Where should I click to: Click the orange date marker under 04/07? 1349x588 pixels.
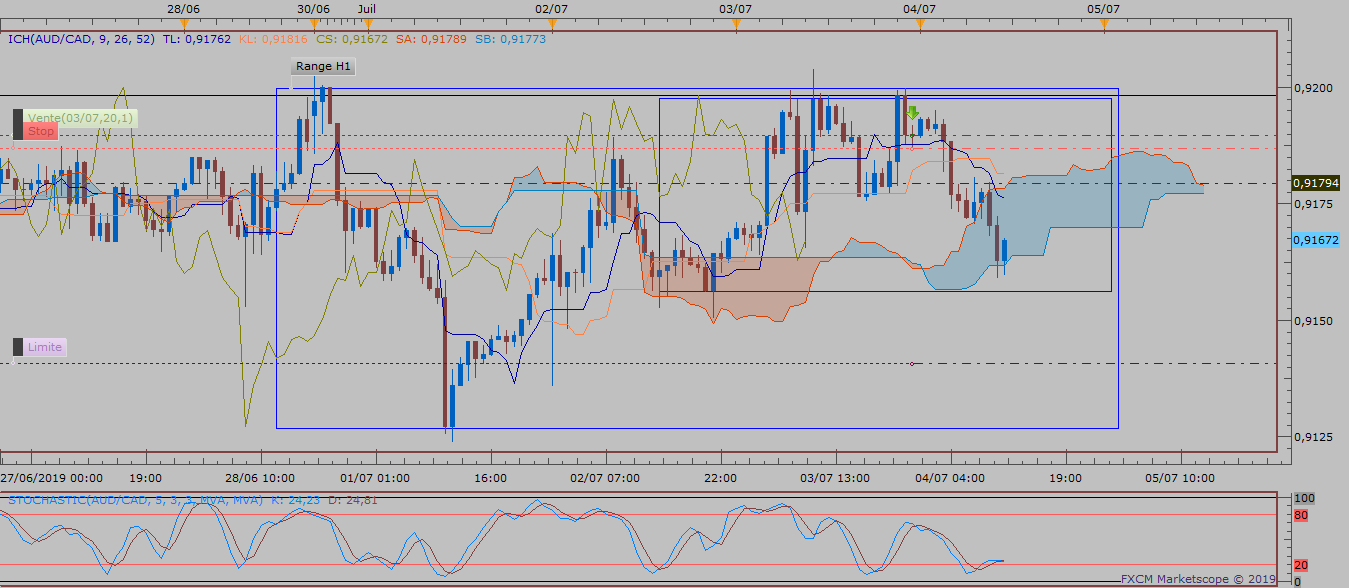(920, 24)
